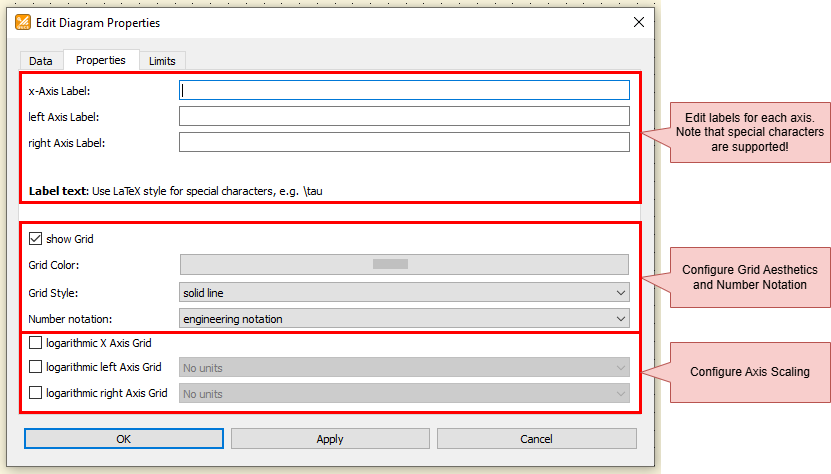The width and height of the screenshot is (831, 474).
Task: Click the application icon in the title bar
Action: tap(23, 22)
